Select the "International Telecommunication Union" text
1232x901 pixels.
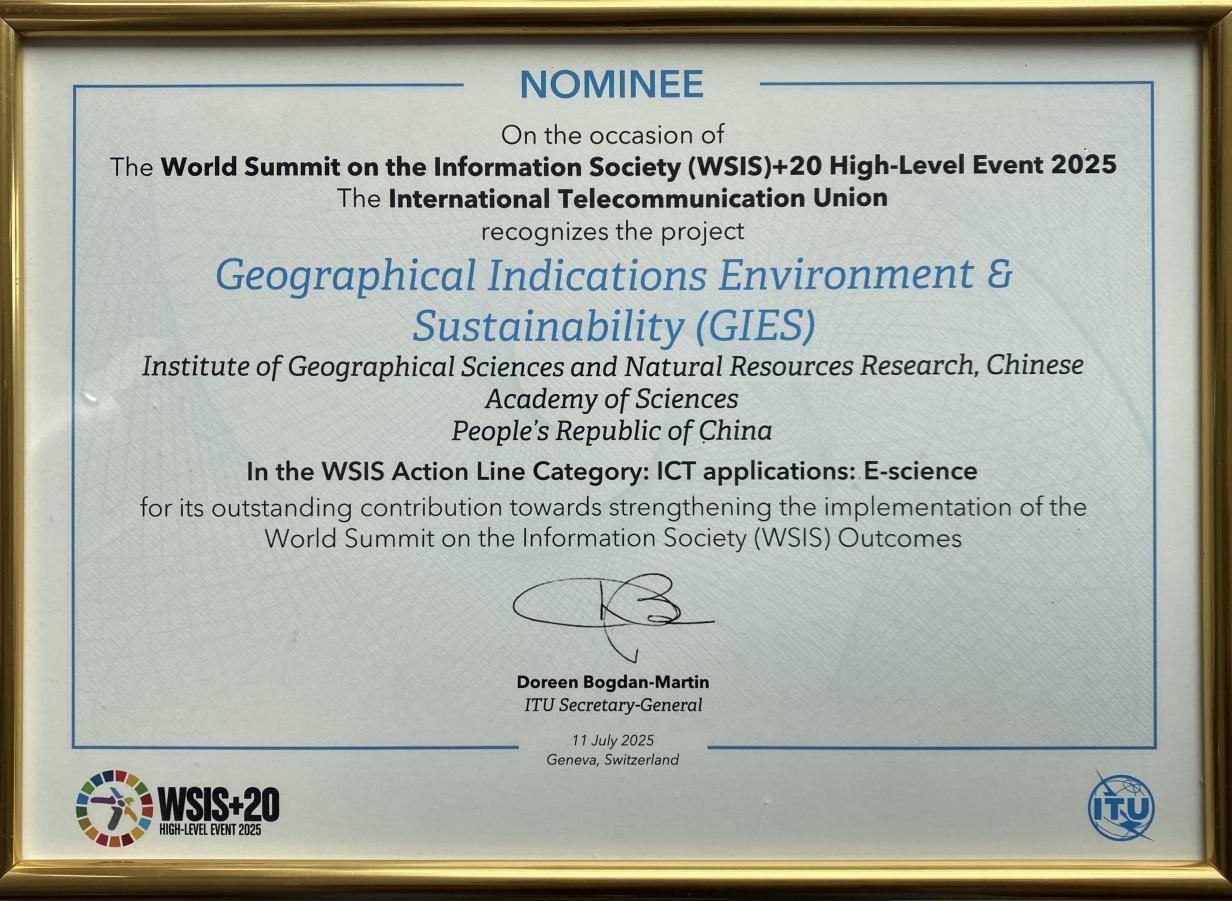point(638,198)
